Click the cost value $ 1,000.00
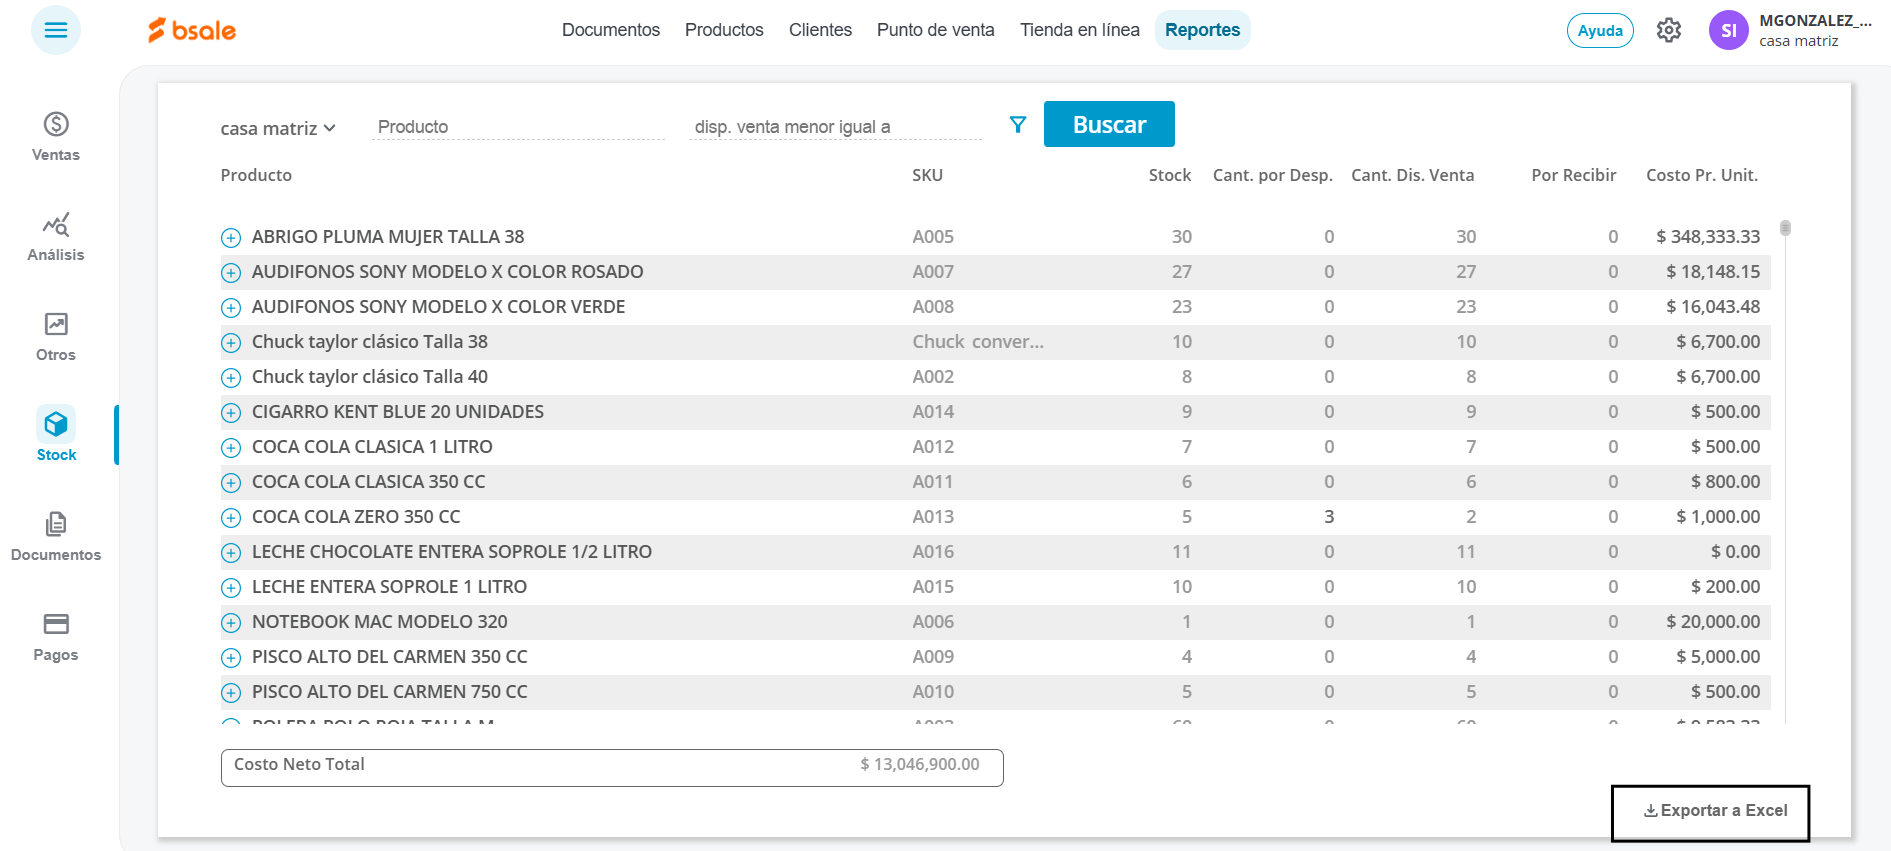Screen dimensions: 1891x851 (x=1718, y=517)
